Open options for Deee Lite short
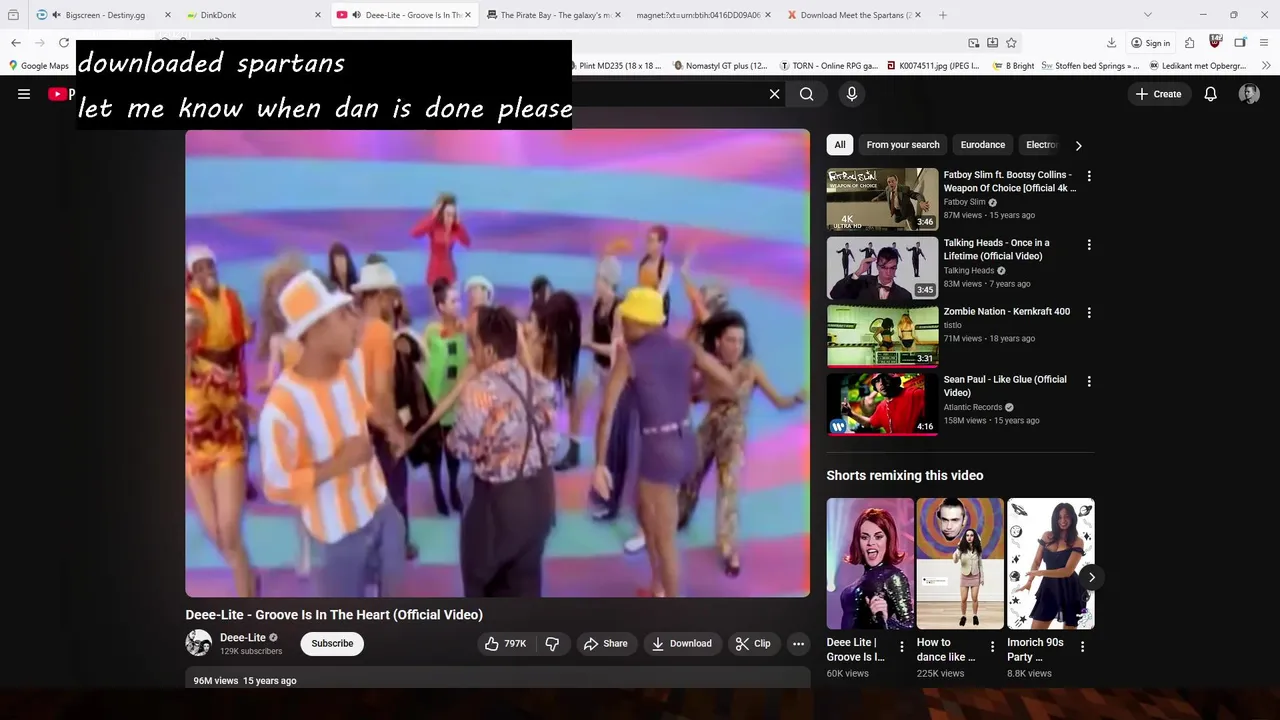Screen dimensions: 1280x720 click(x=902, y=647)
